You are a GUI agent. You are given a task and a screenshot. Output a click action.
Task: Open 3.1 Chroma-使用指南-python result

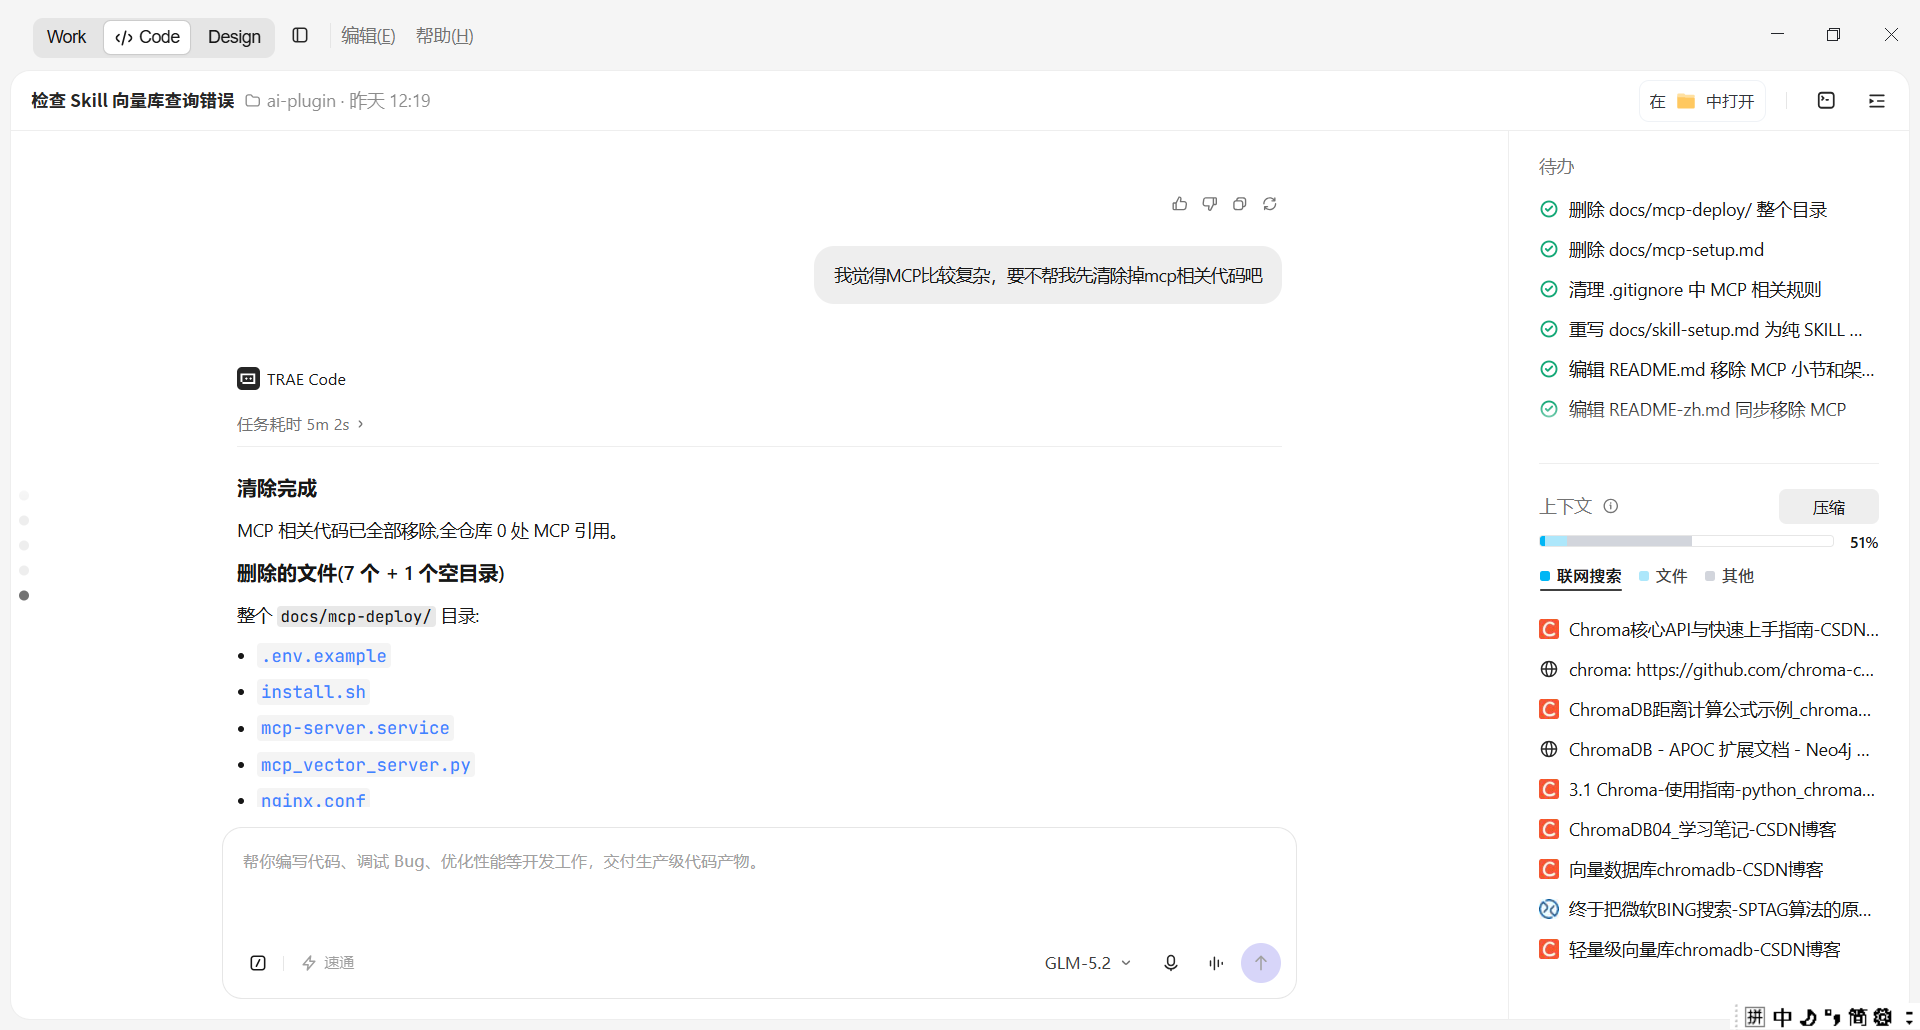1708,790
